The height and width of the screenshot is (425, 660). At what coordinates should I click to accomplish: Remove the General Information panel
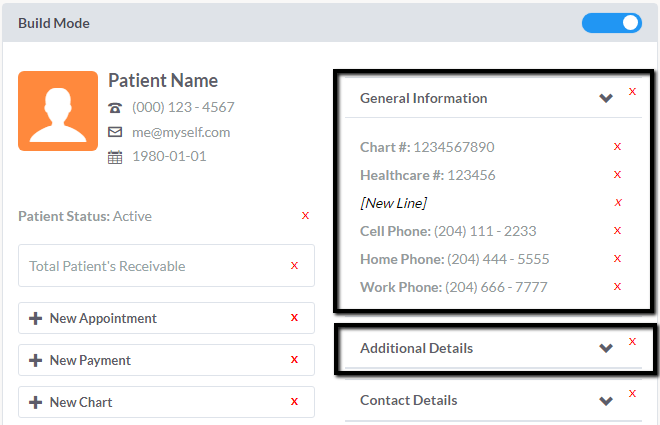(632, 91)
